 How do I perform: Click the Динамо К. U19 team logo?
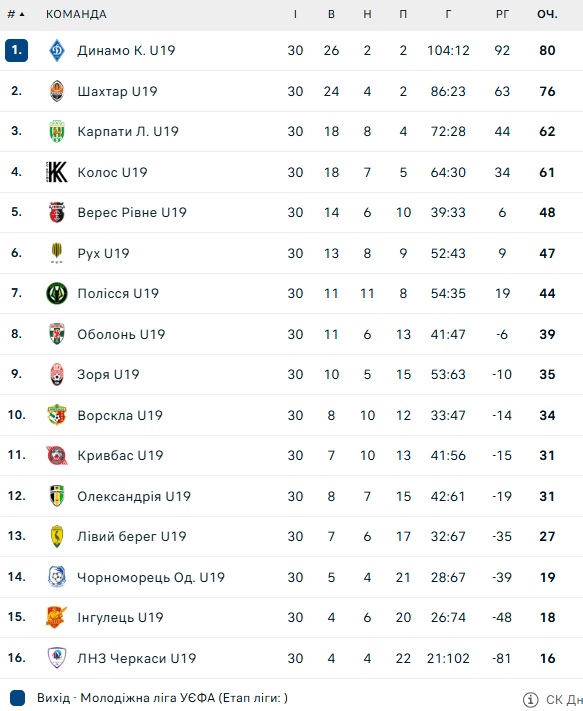point(57,50)
